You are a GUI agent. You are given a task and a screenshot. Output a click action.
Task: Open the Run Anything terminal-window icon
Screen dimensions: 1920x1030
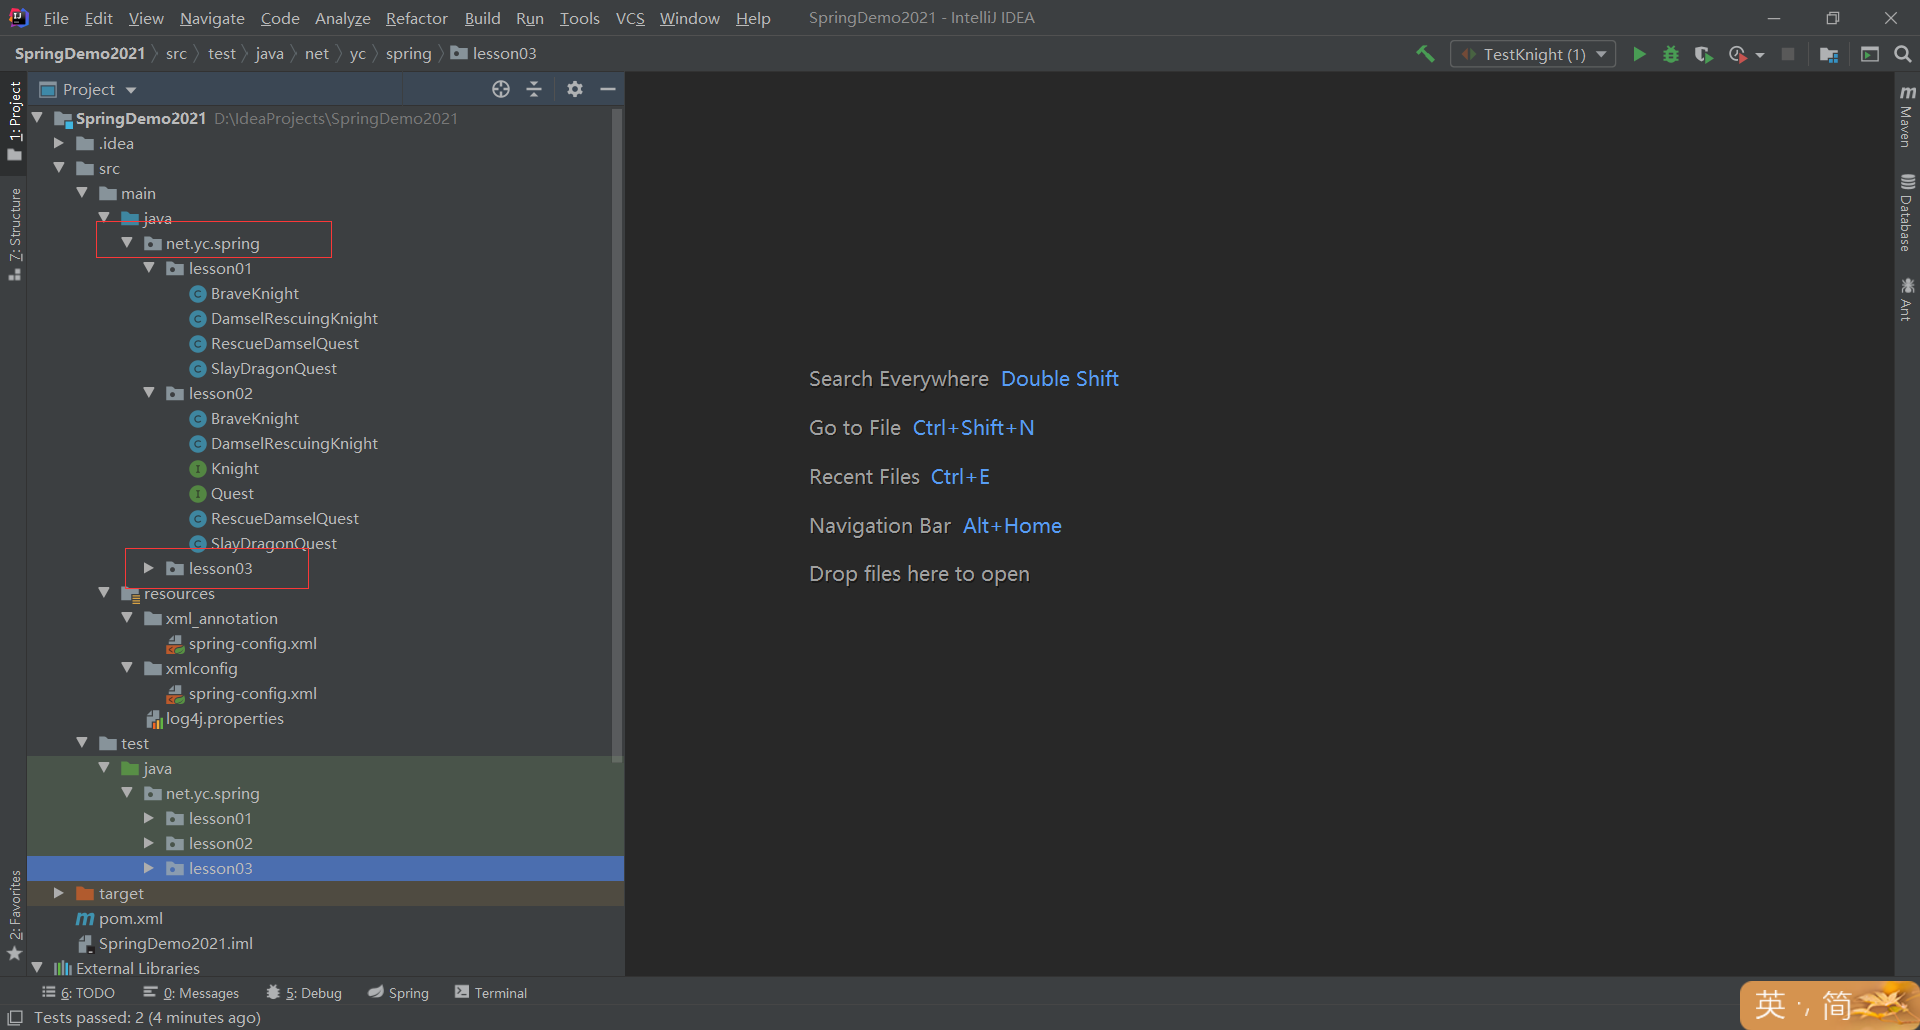click(1870, 54)
